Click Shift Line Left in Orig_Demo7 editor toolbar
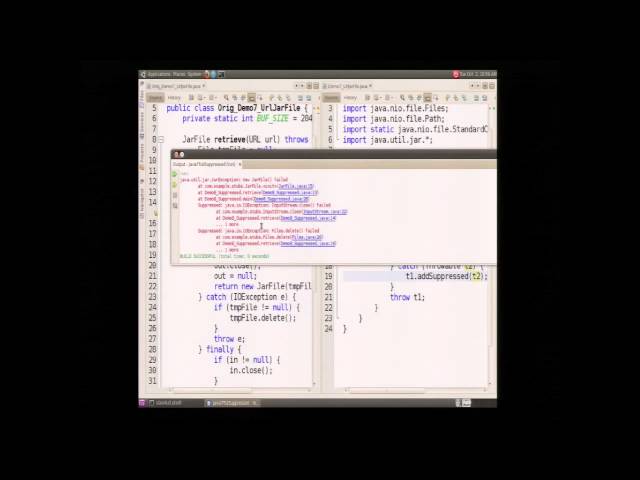The width and height of the screenshot is (640, 480). coord(300,98)
